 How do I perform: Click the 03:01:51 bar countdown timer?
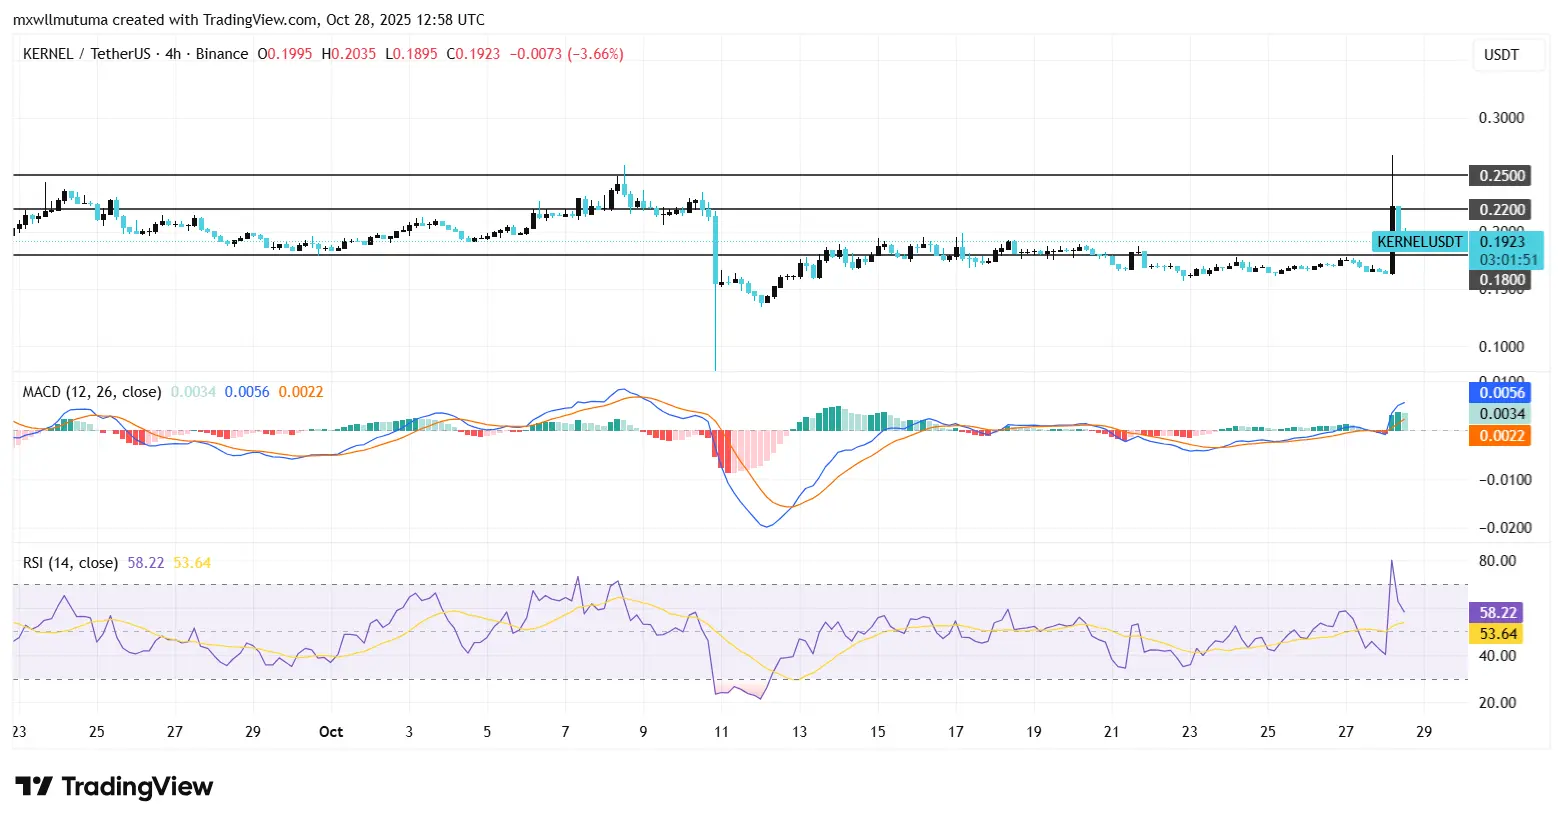(1508, 259)
